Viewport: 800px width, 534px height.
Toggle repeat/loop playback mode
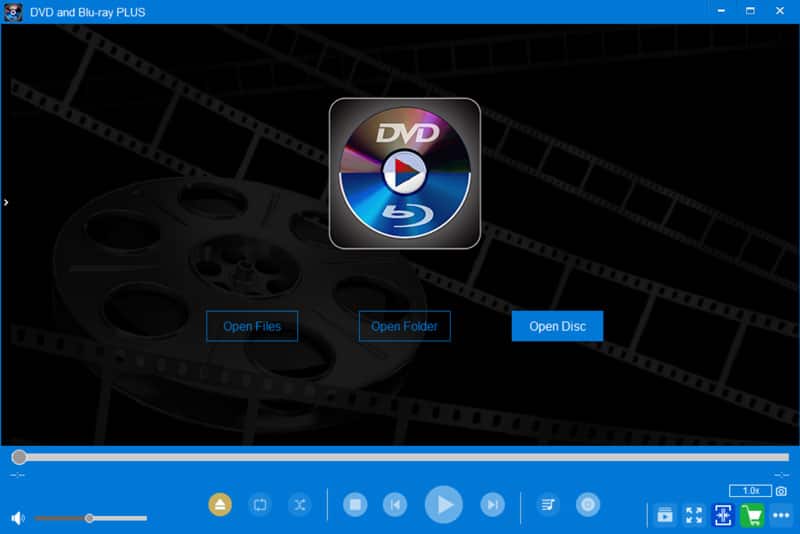(260, 505)
